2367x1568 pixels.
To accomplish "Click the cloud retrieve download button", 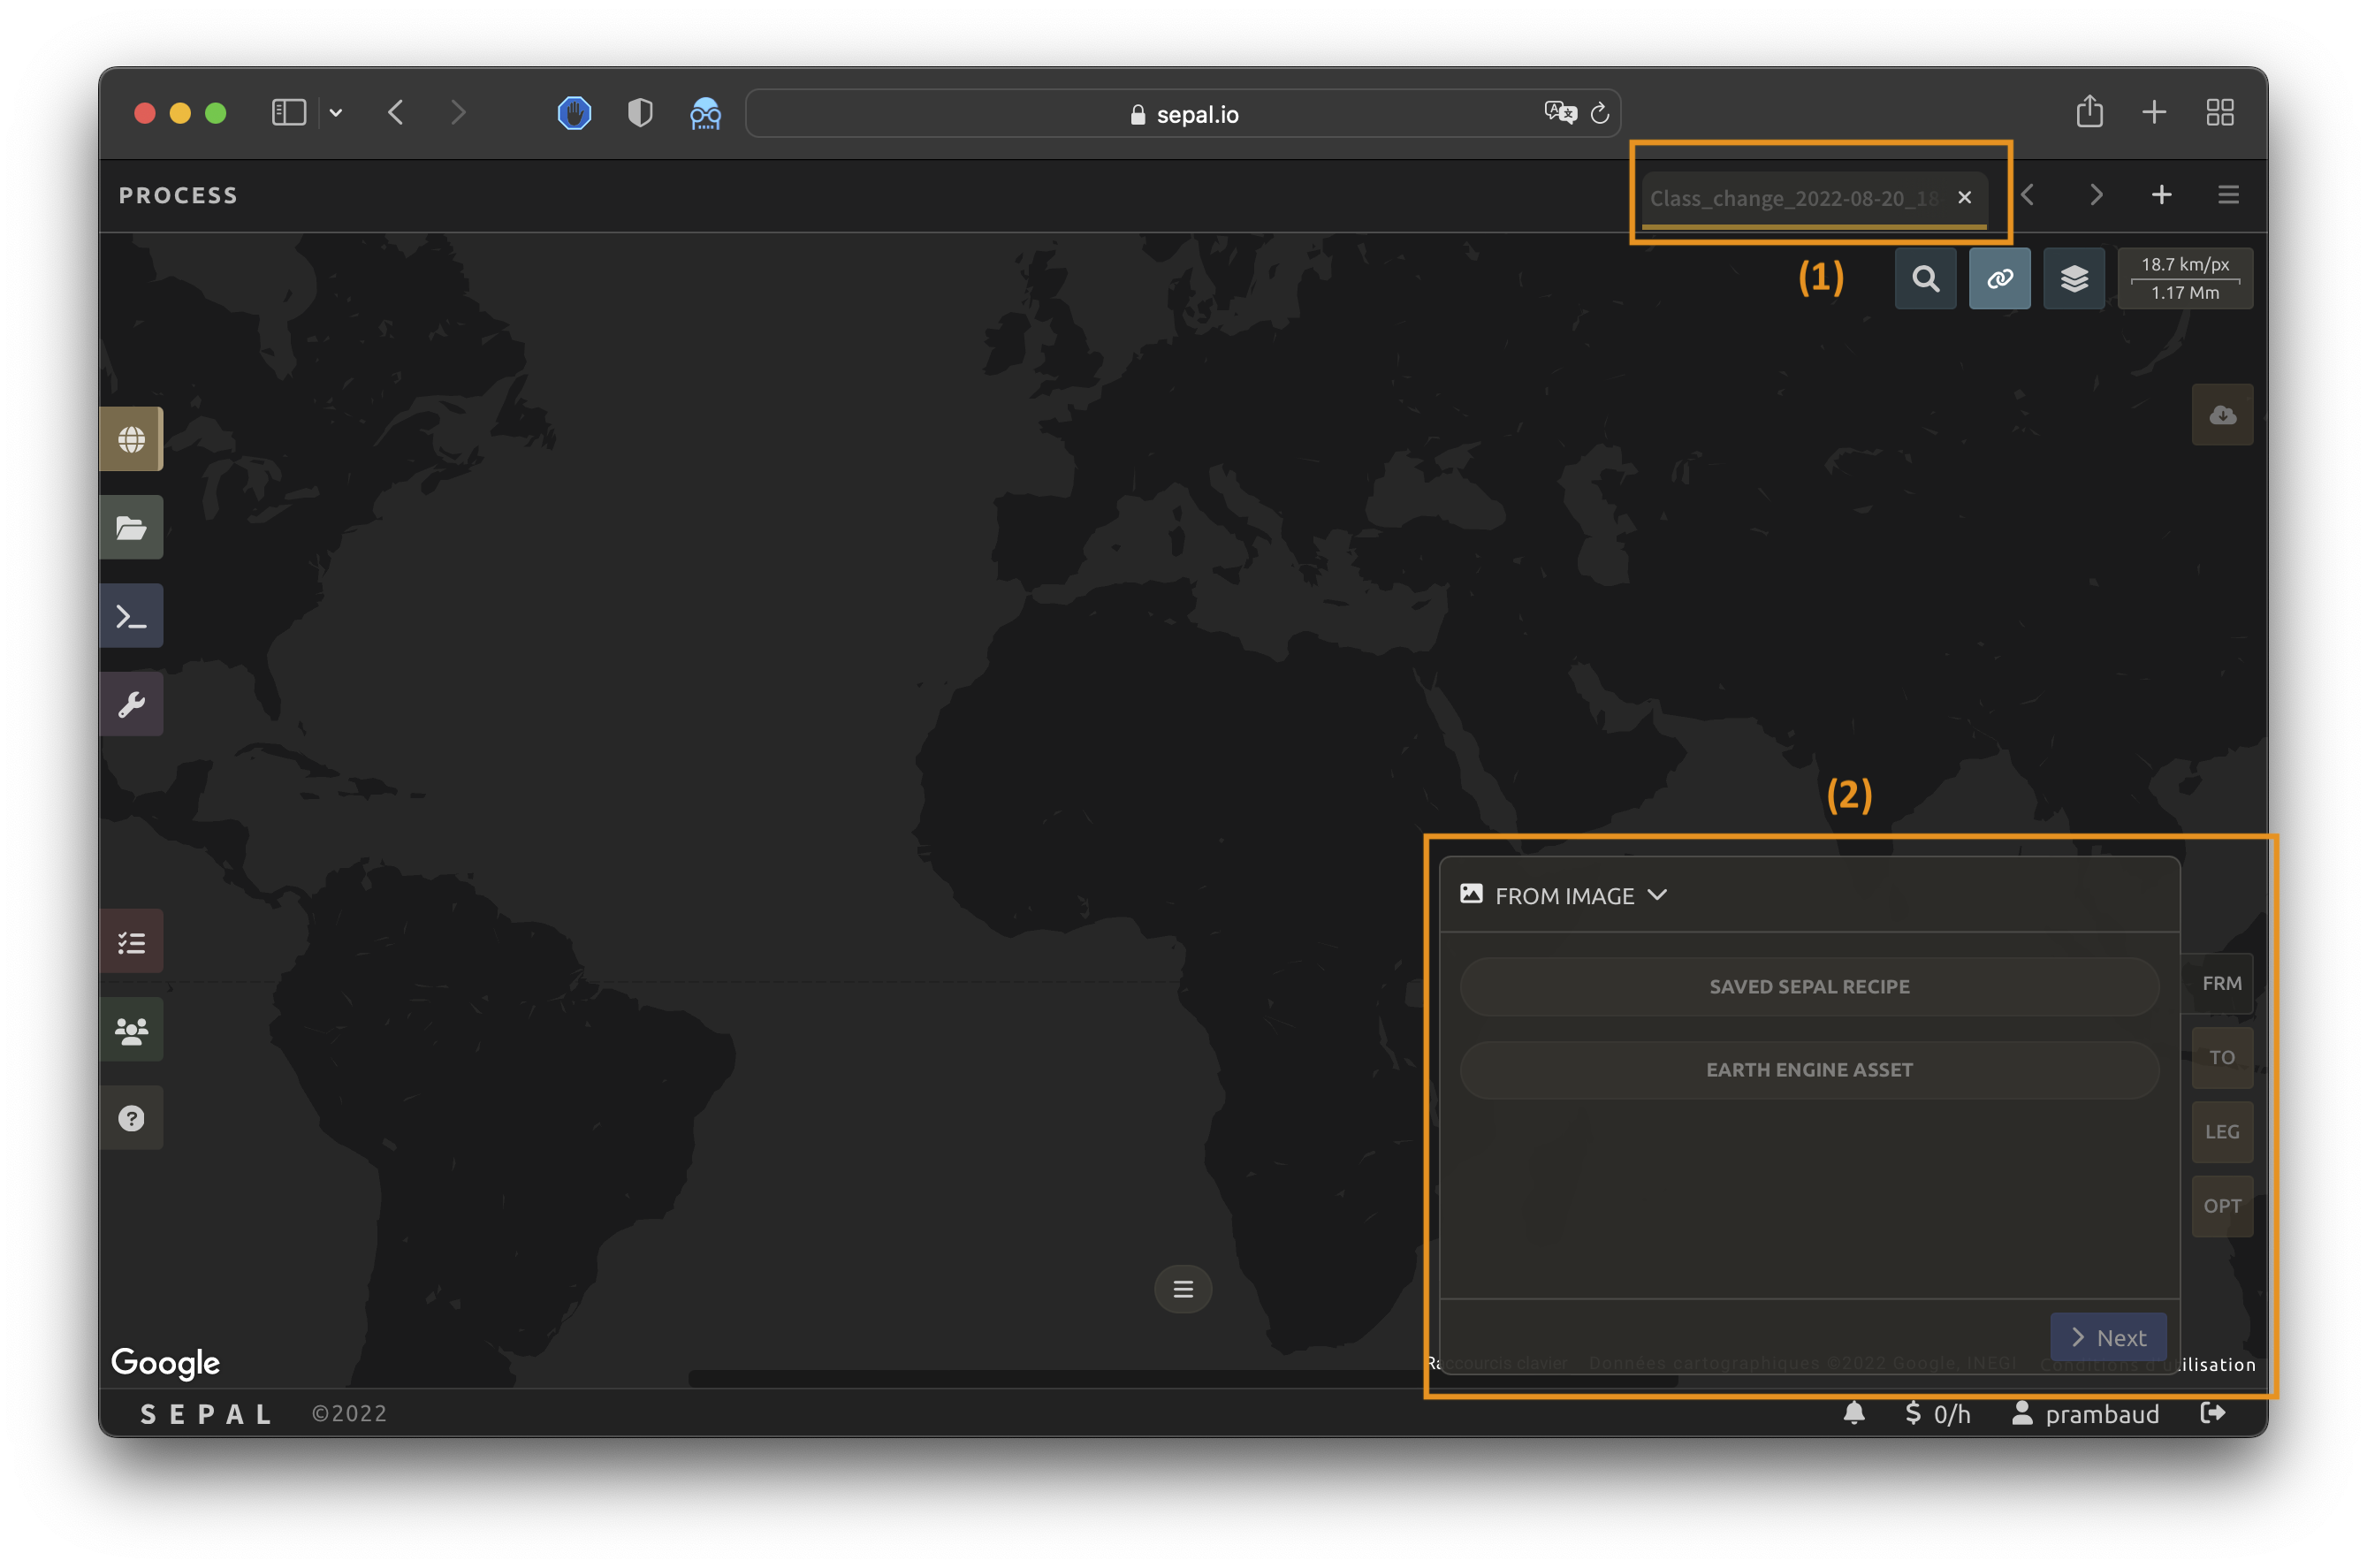I will tap(2222, 415).
